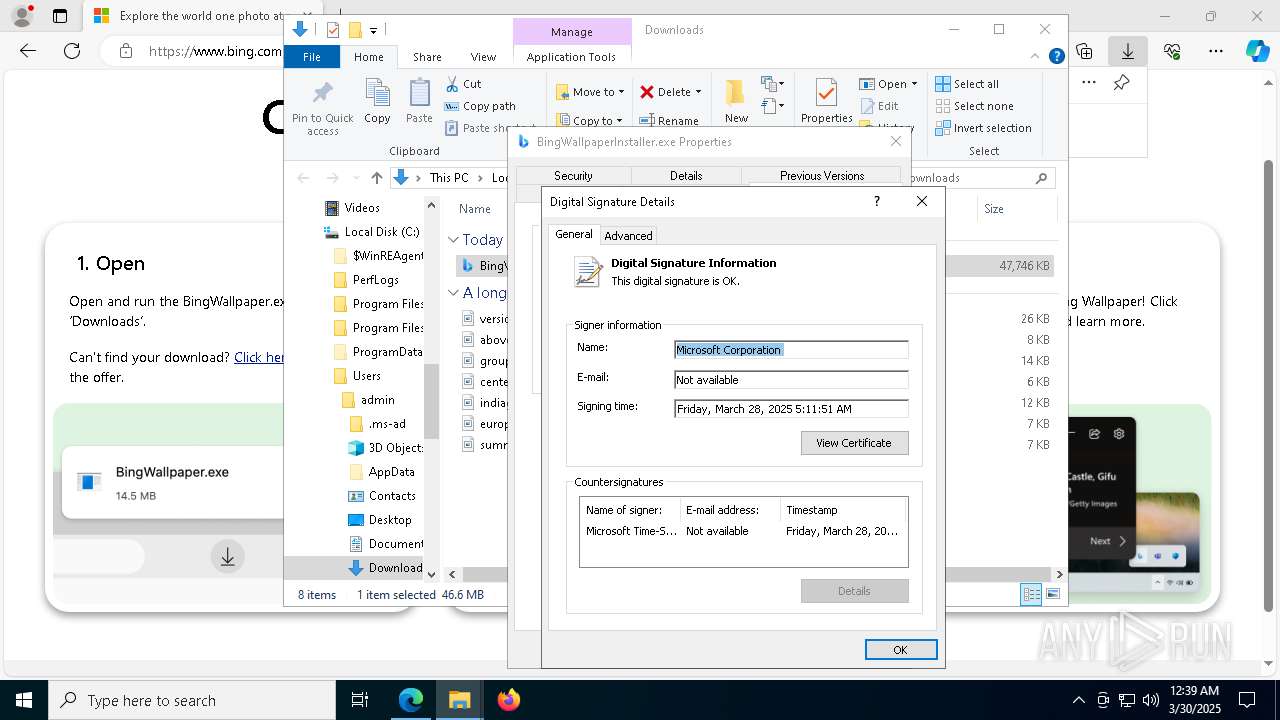Viewport: 1280px width, 720px height.
Task: Click Copy path in the ribbon
Action: coord(480,106)
